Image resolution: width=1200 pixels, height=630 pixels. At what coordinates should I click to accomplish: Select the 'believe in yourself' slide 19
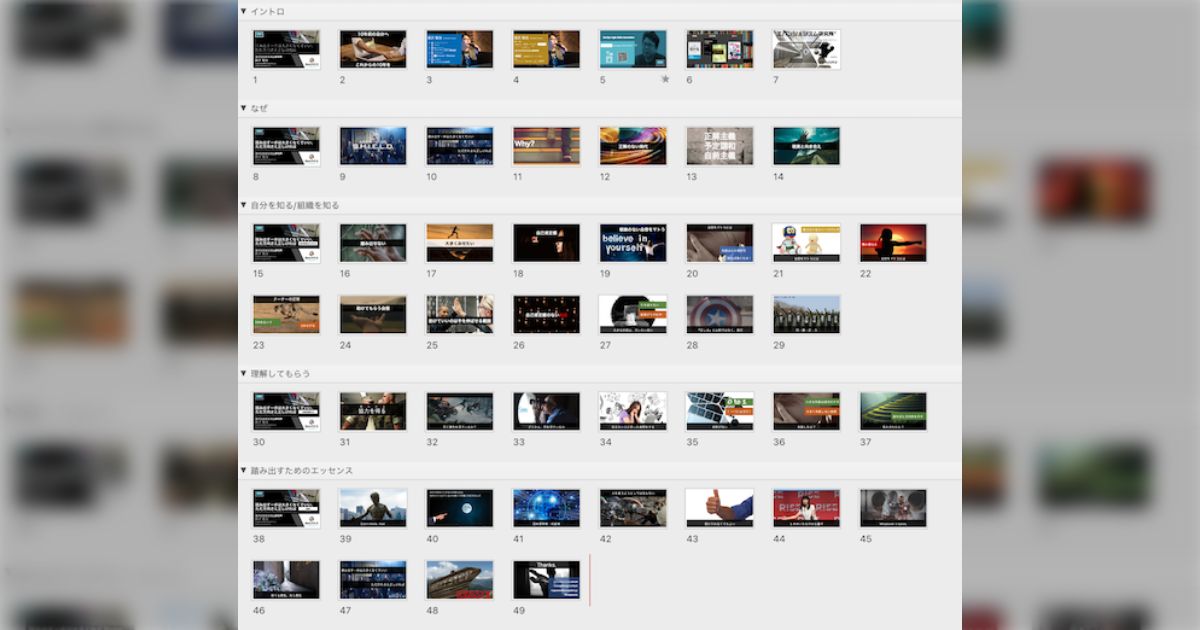point(633,243)
